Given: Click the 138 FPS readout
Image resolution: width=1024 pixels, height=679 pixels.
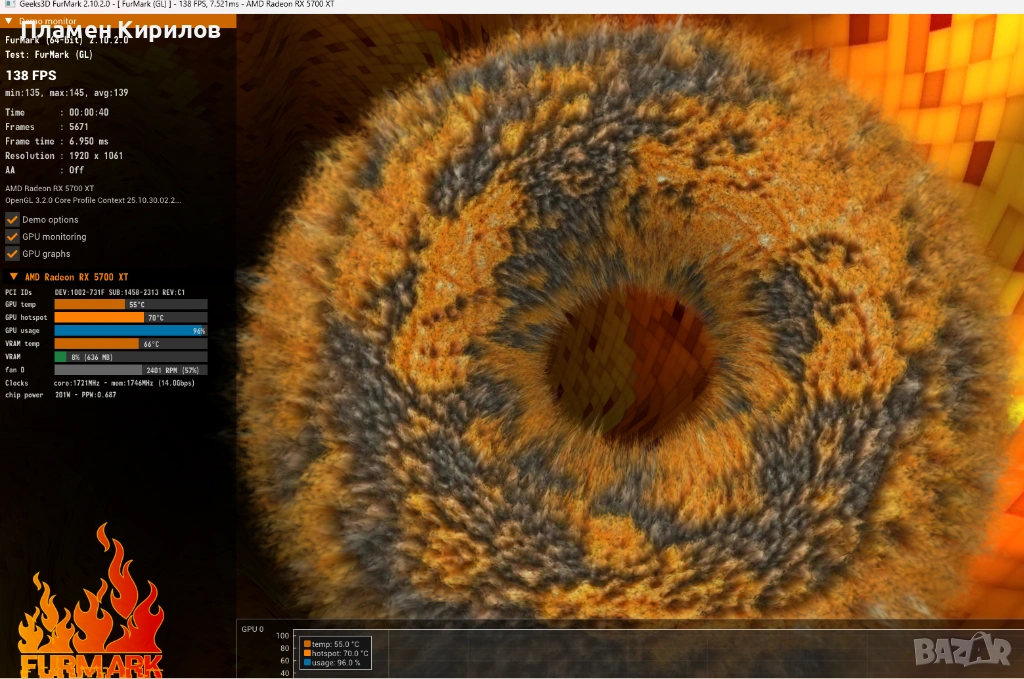Looking at the screenshot, I should tap(31, 75).
